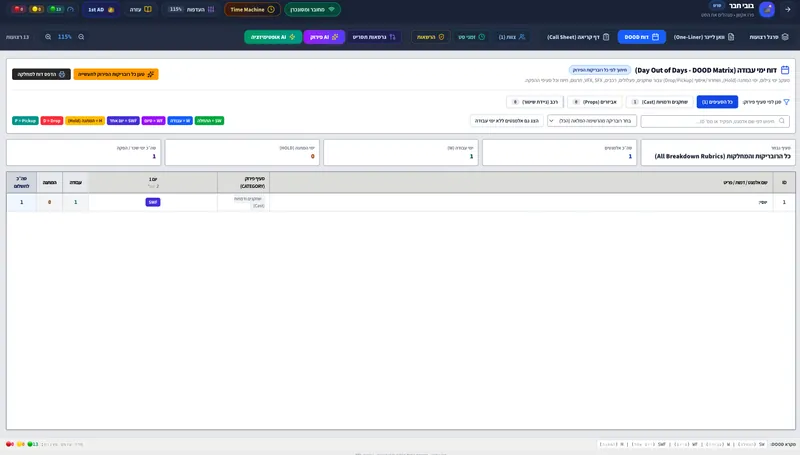Click the red D = Drop legend badge
This screenshot has width=800, height=455.
coord(52,121)
